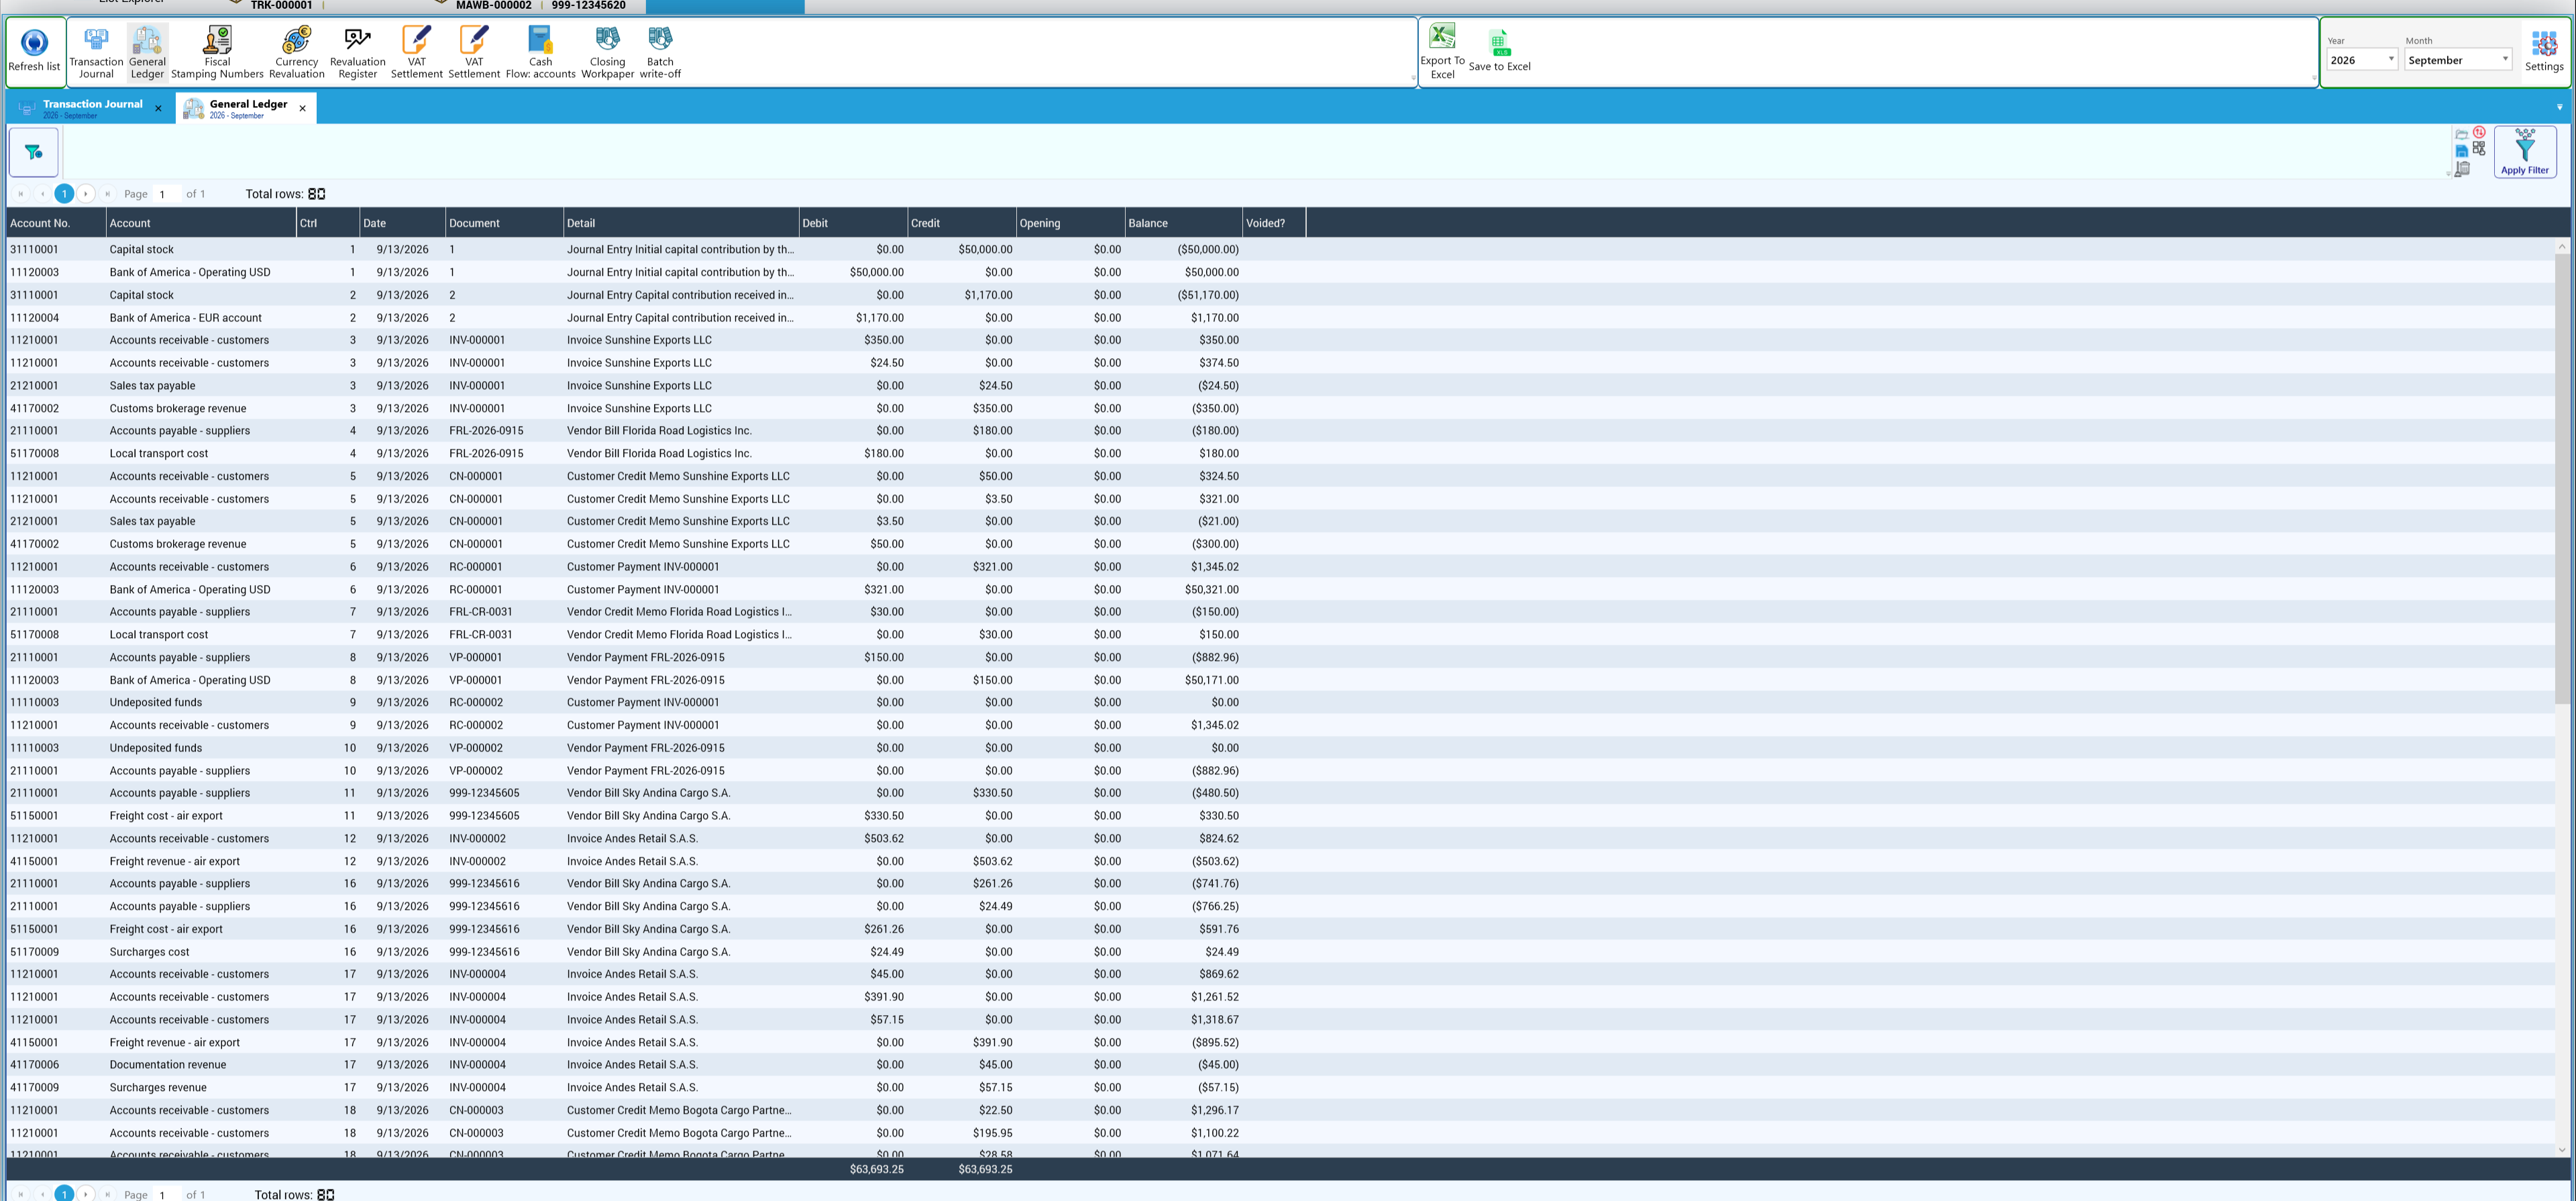Click Save to Excel icon

[1499, 52]
